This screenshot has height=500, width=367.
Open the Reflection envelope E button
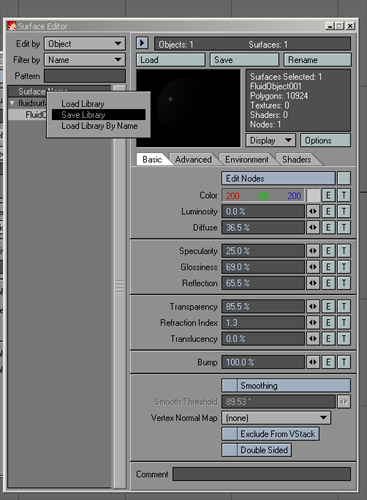click(x=328, y=283)
